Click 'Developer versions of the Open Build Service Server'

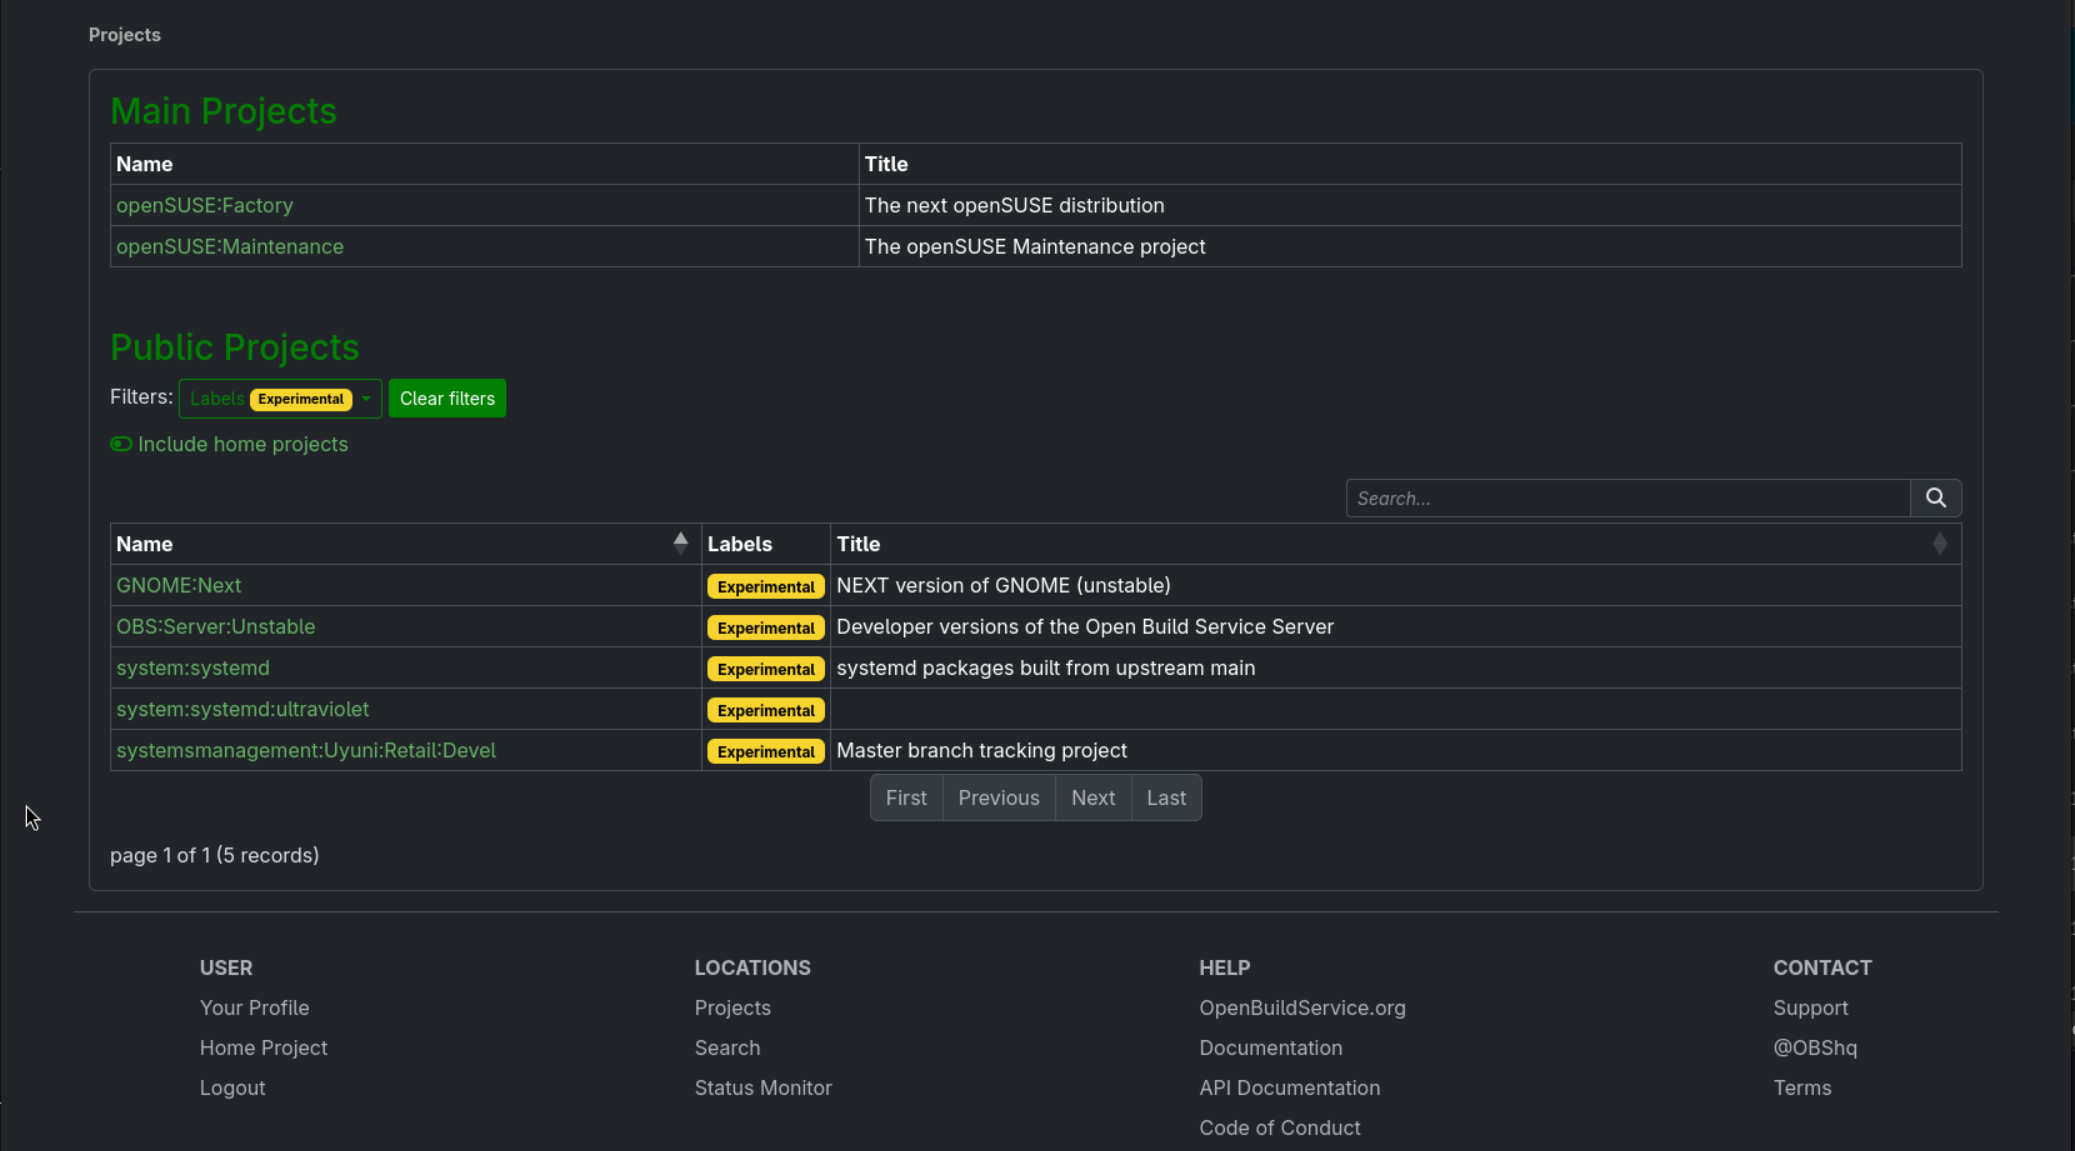point(1085,626)
